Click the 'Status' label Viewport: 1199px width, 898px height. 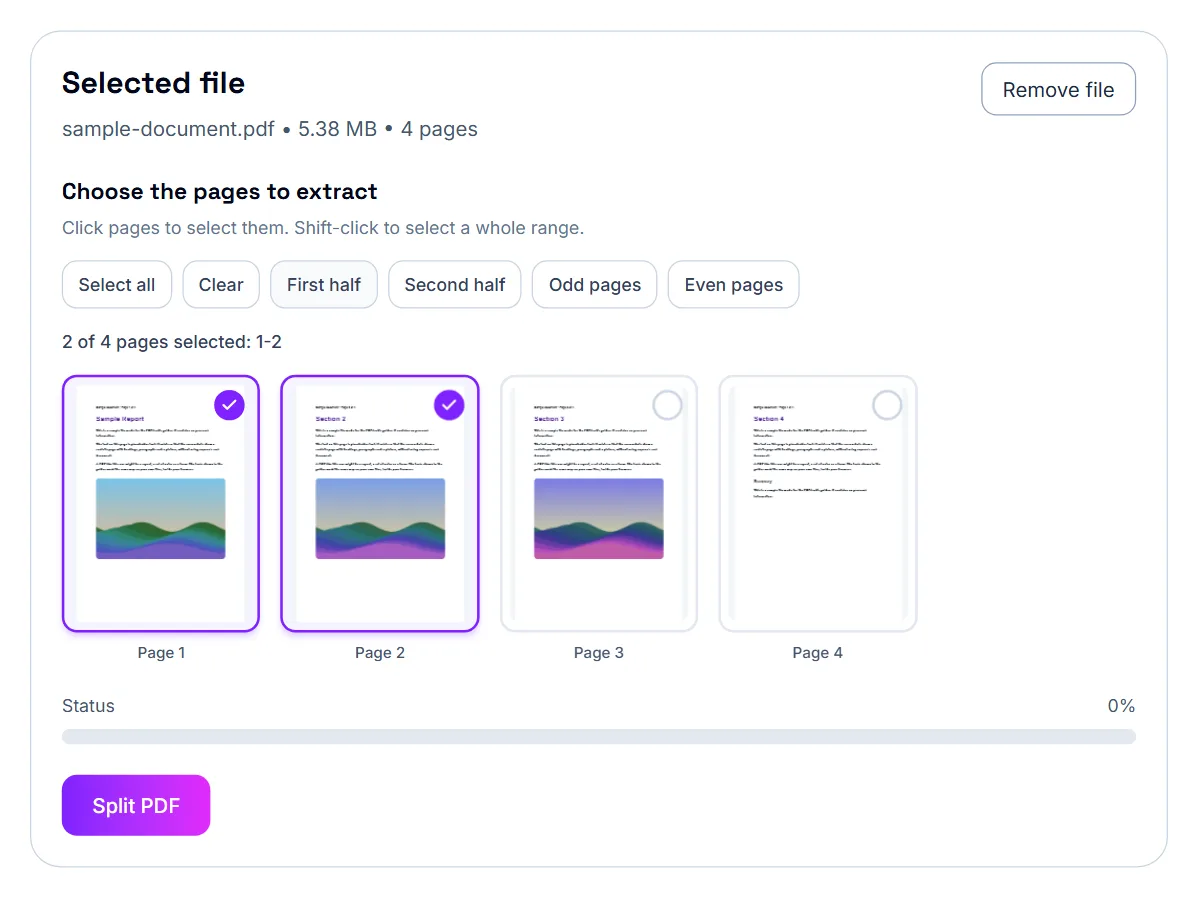pos(88,705)
